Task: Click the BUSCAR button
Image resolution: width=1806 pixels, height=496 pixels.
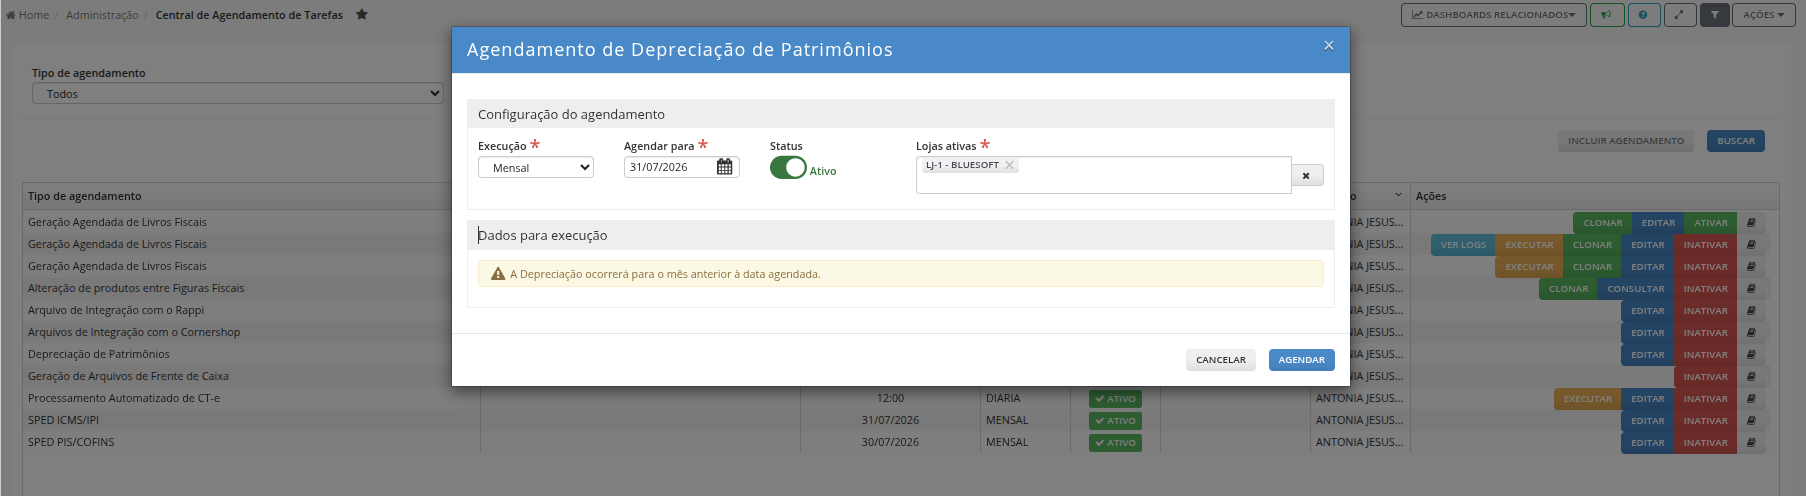Action: point(1736,141)
